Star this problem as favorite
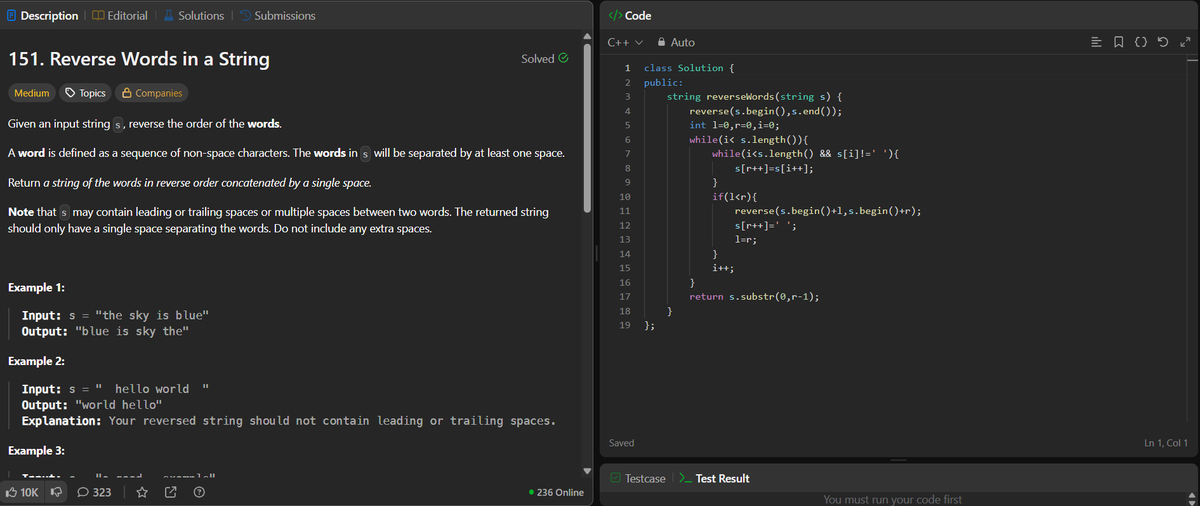The width and height of the screenshot is (1200, 506). pyautogui.click(x=142, y=492)
